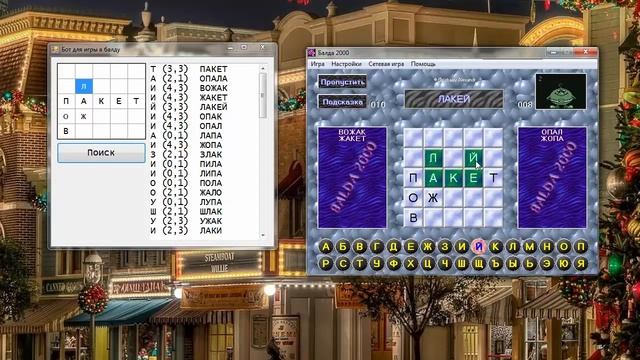Pick letter Х on Balda keyboard

point(411,264)
